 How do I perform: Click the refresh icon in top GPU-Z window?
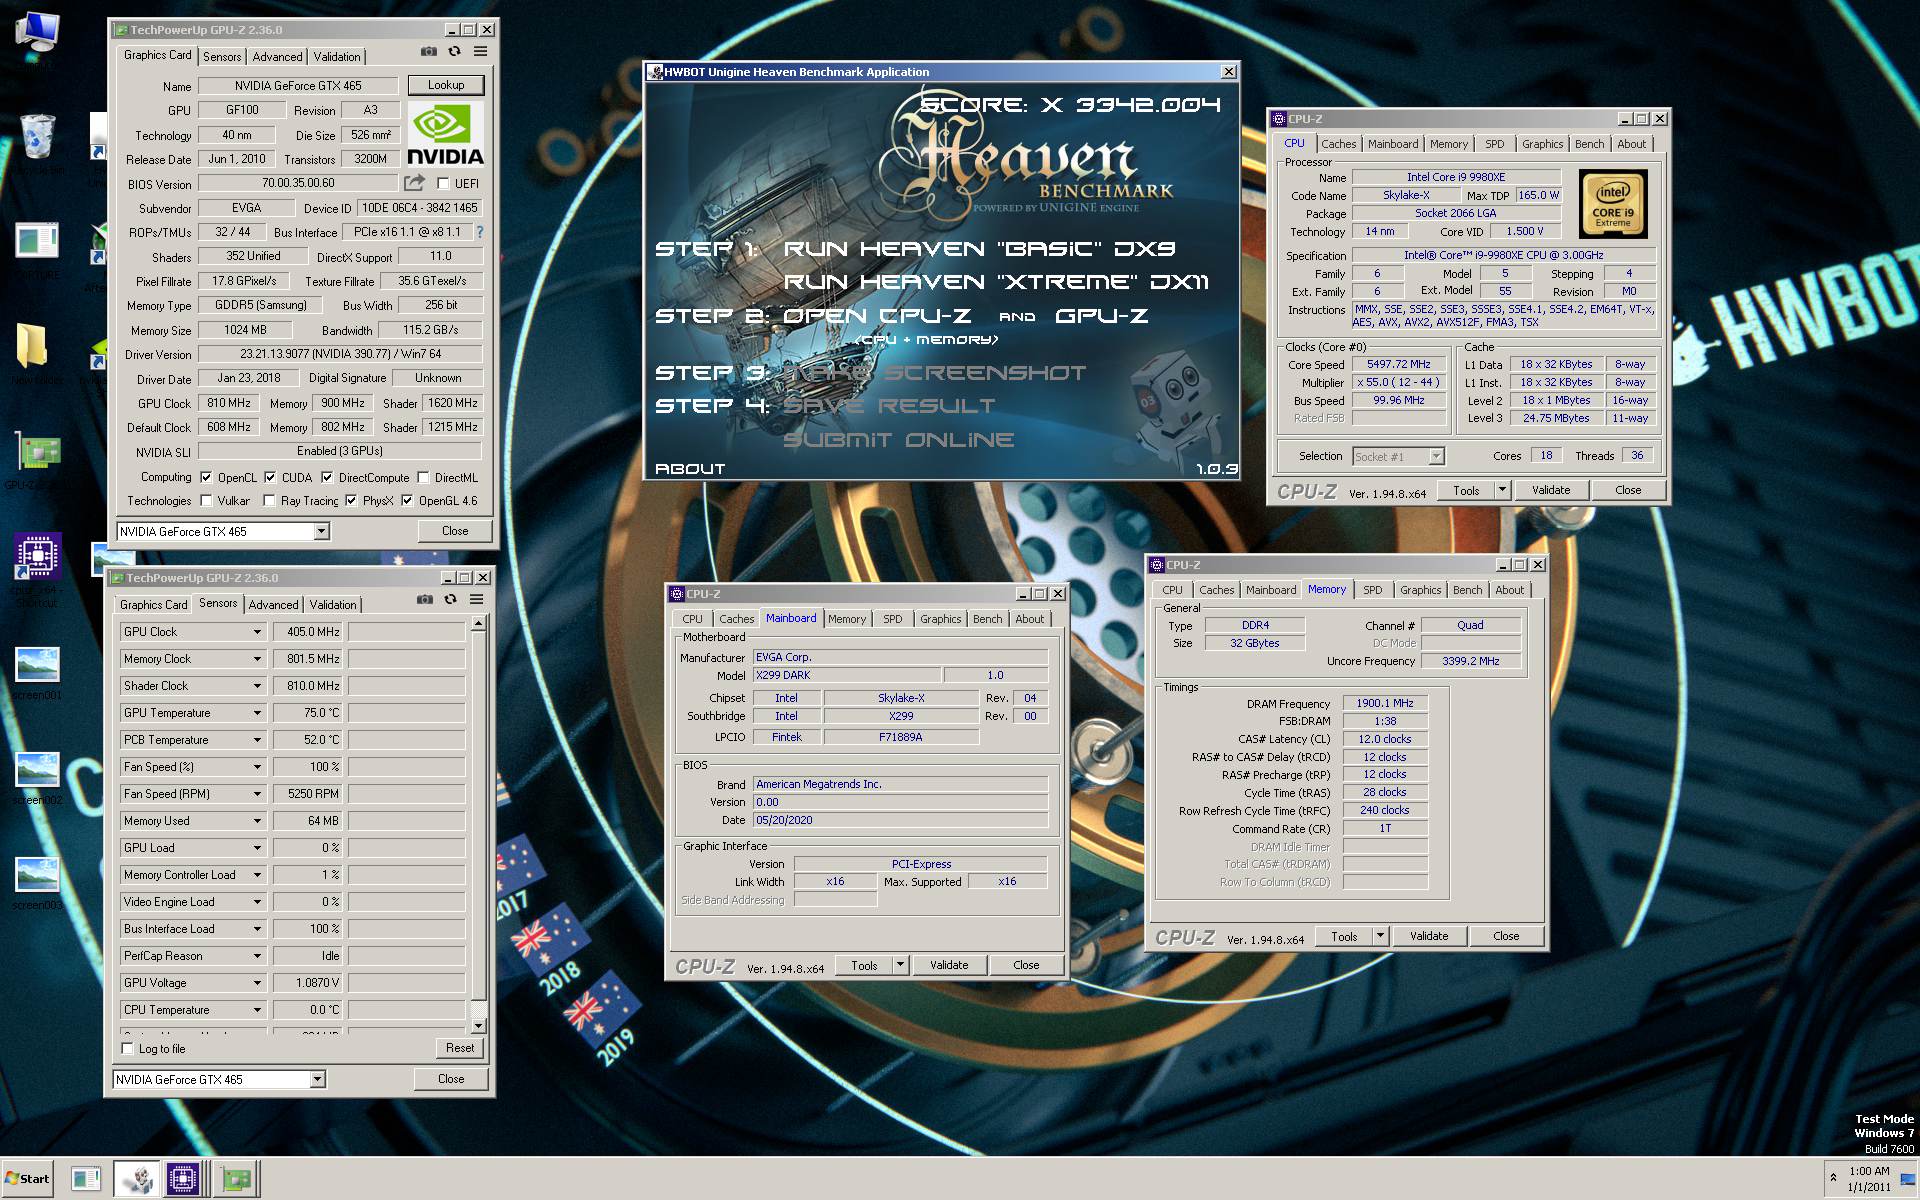tap(454, 52)
